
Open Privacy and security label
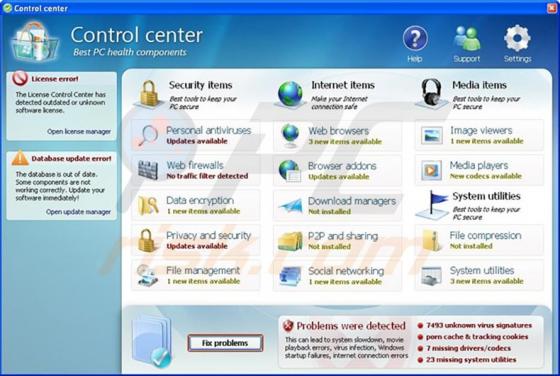[209, 235]
